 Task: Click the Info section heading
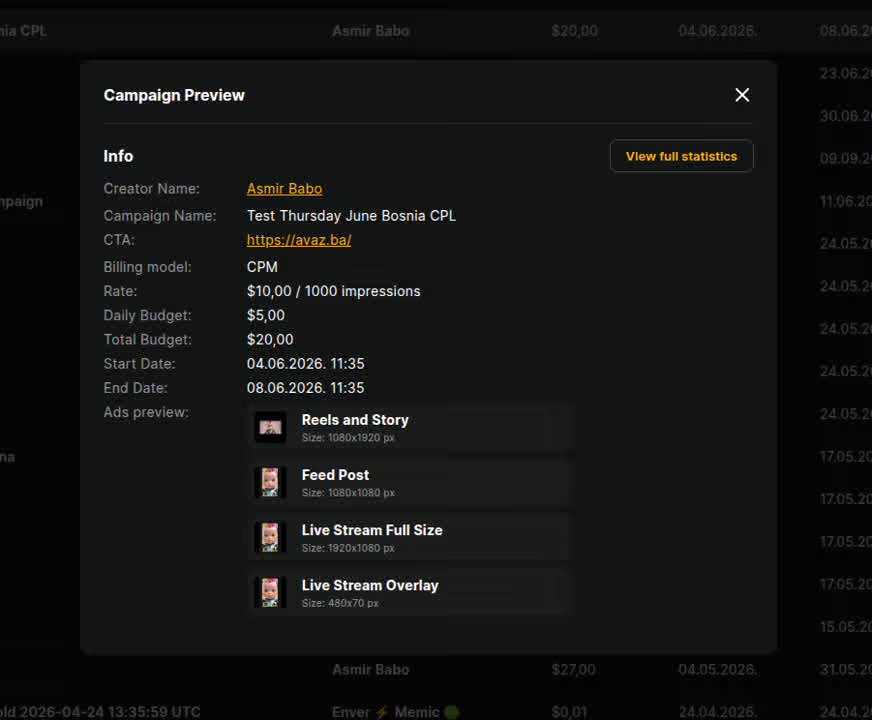(118, 156)
